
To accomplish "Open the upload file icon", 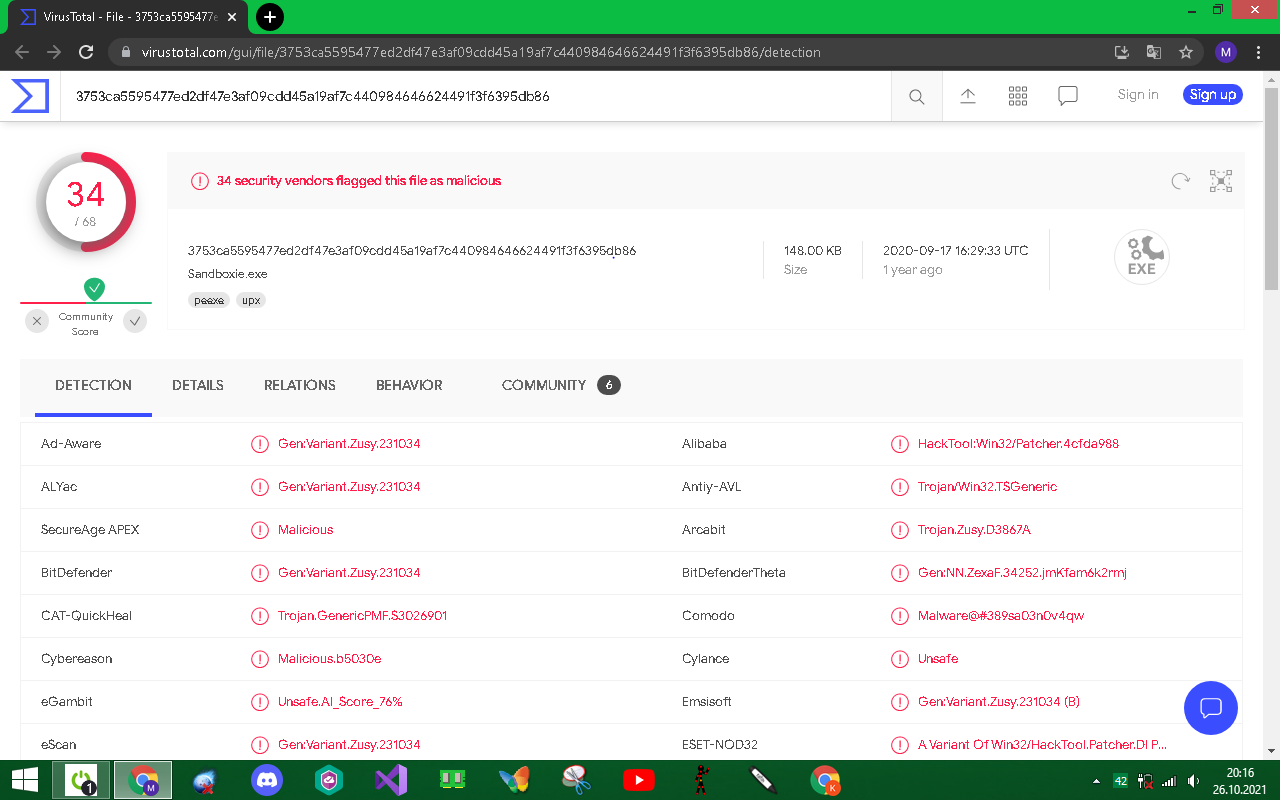I will [x=968, y=96].
